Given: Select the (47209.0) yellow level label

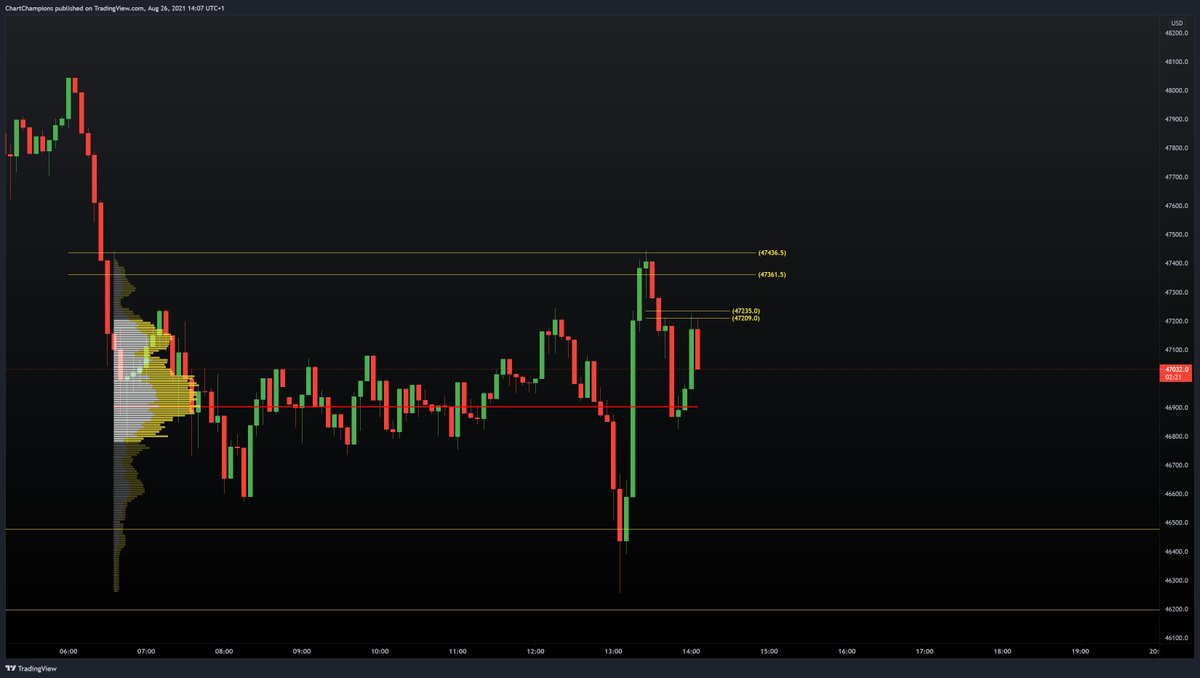Looking at the screenshot, I should point(746,318).
